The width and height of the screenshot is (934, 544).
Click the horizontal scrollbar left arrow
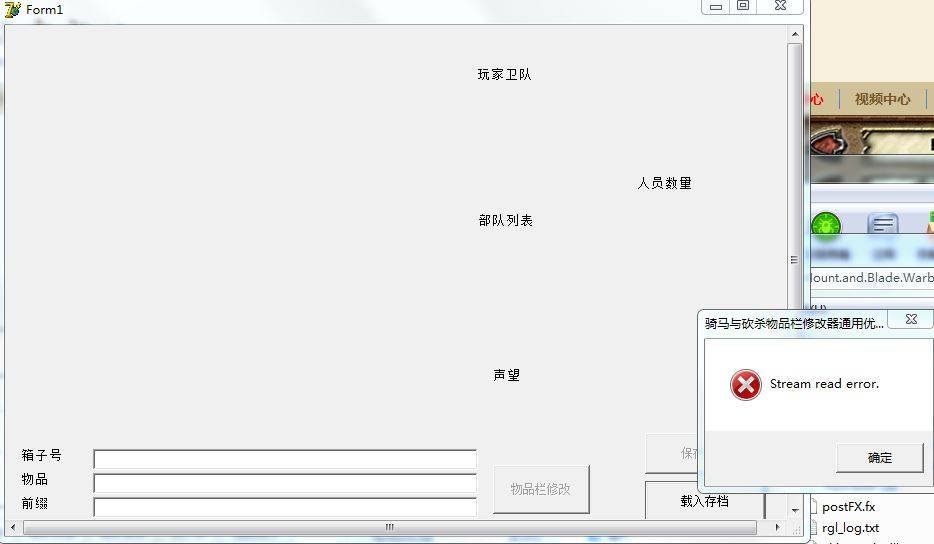13,527
